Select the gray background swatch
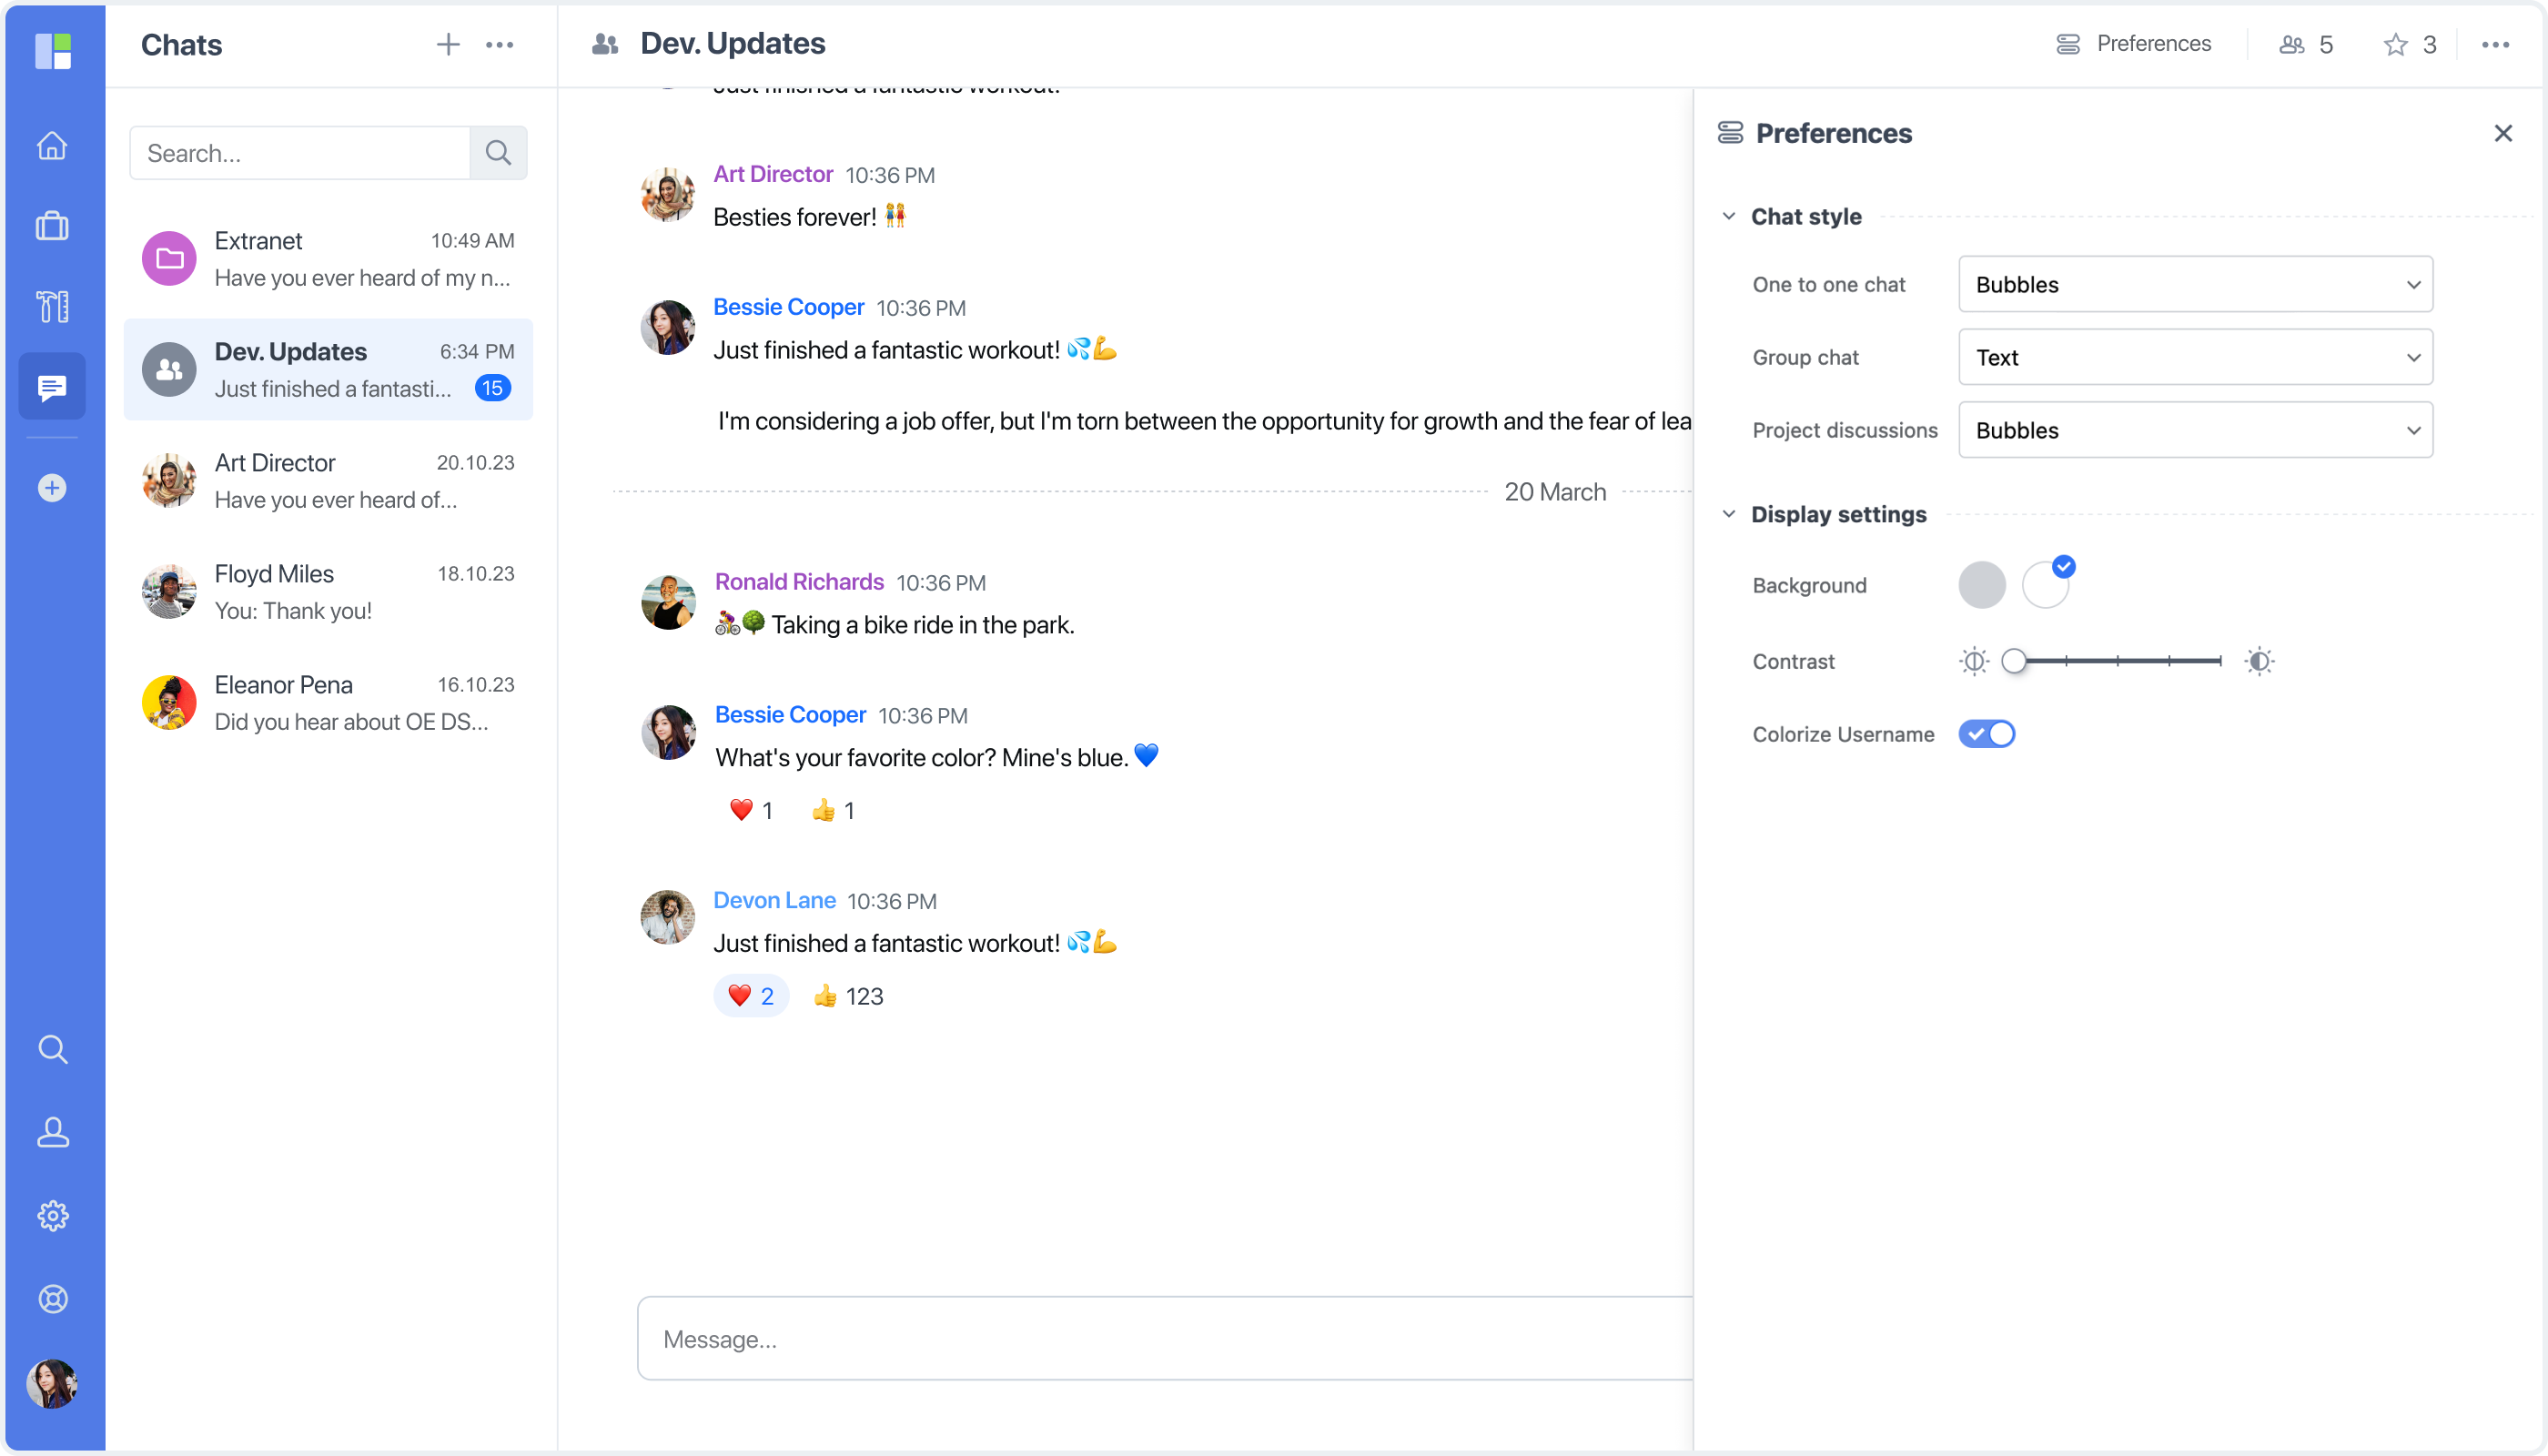The height and width of the screenshot is (1456, 2548). coord(1981,585)
